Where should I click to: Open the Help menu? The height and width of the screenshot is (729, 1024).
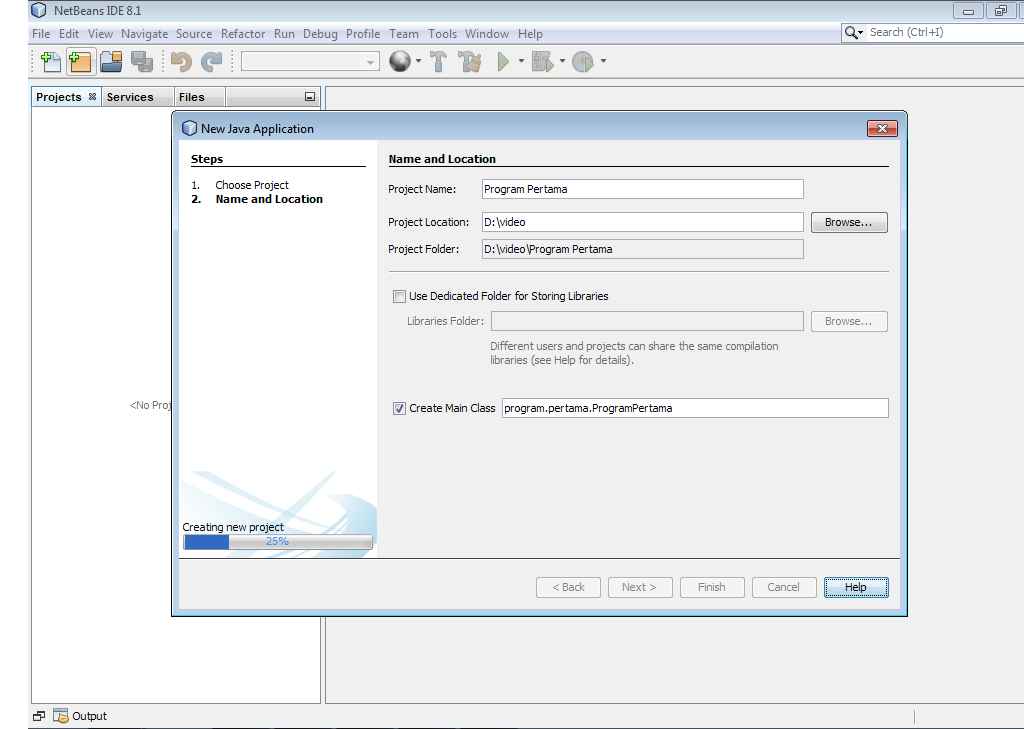[x=530, y=34]
